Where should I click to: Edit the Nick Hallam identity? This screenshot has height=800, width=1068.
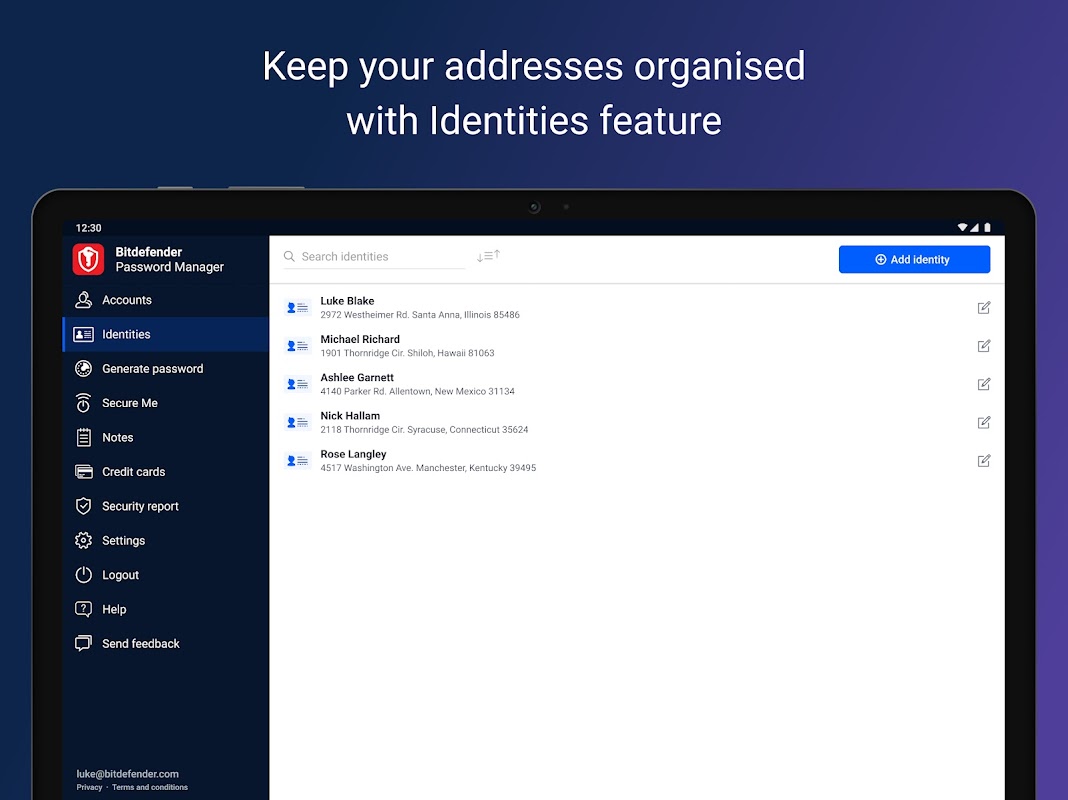984,422
